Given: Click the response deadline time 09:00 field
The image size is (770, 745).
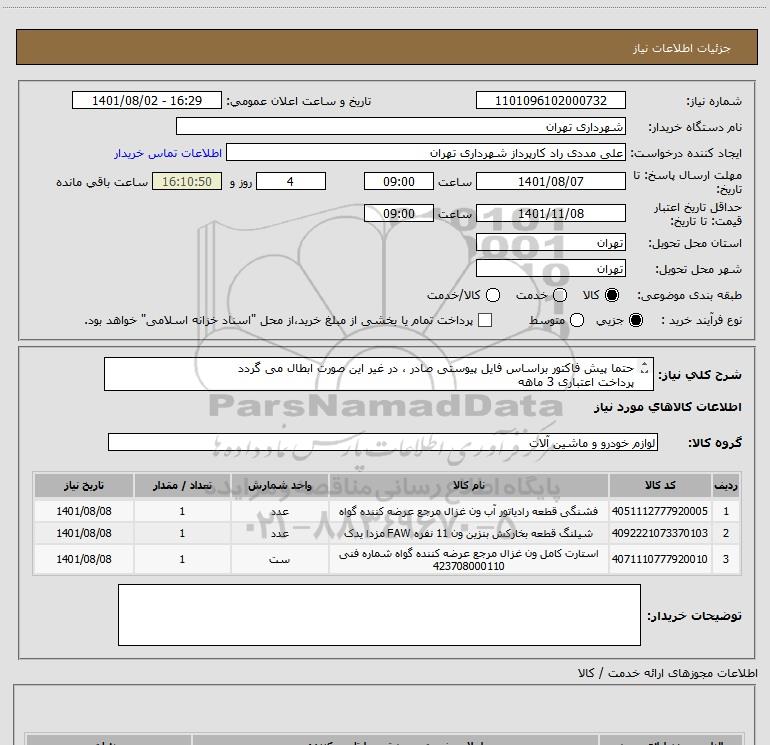Looking at the screenshot, I should pyautogui.click(x=399, y=181).
